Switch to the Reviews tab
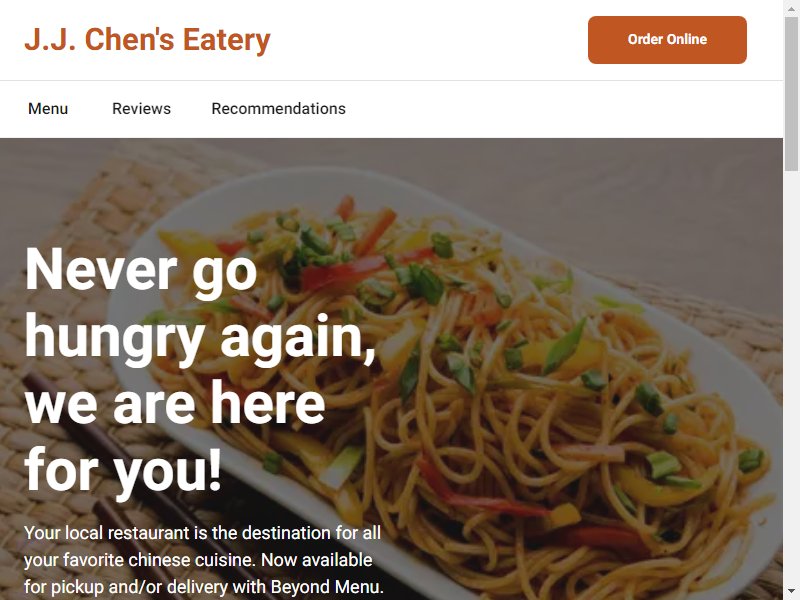 click(x=141, y=109)
